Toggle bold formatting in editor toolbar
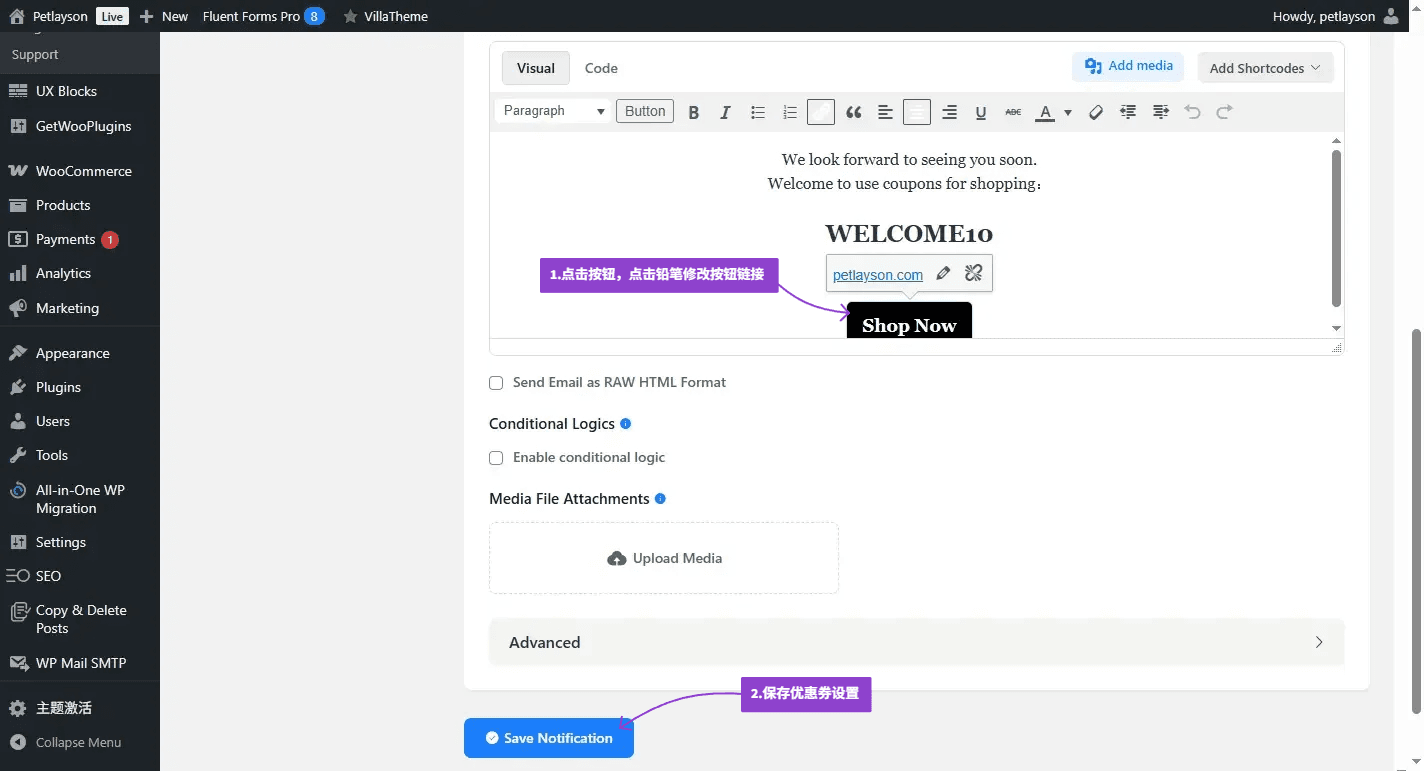This screenshot has height=771, width=1424. (x=693, y=112)
